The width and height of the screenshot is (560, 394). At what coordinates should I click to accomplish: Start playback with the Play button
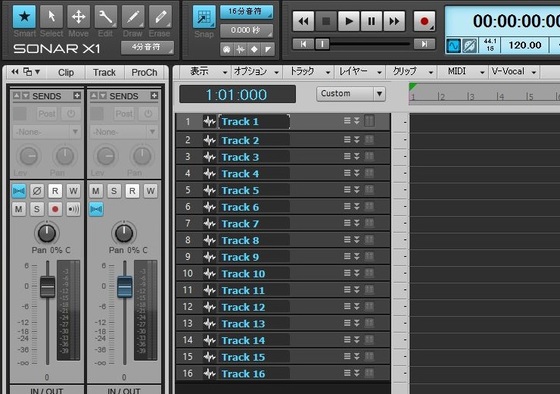pos(349,21)
